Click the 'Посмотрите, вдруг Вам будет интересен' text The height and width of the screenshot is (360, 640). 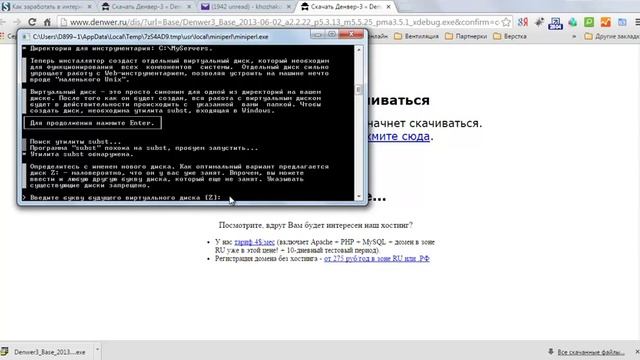pos(316,225)
